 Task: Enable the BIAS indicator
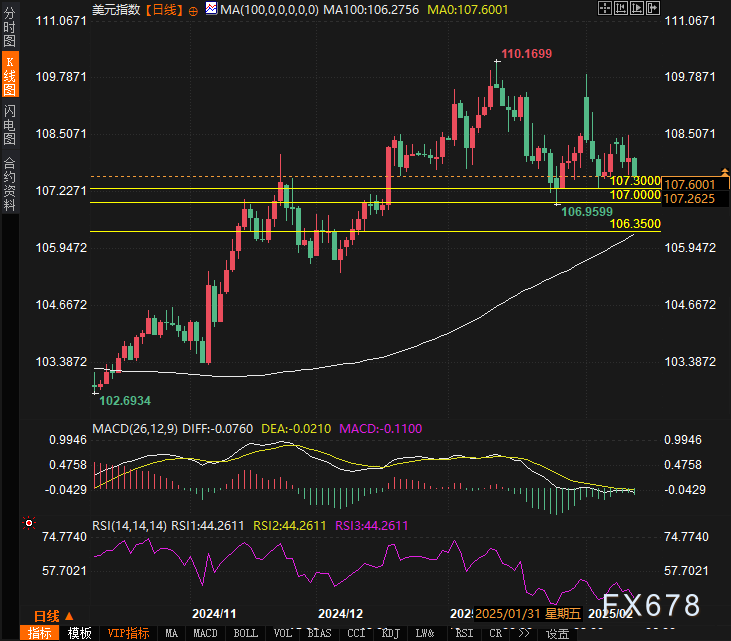pyautogui.click(x=320, y=633)
